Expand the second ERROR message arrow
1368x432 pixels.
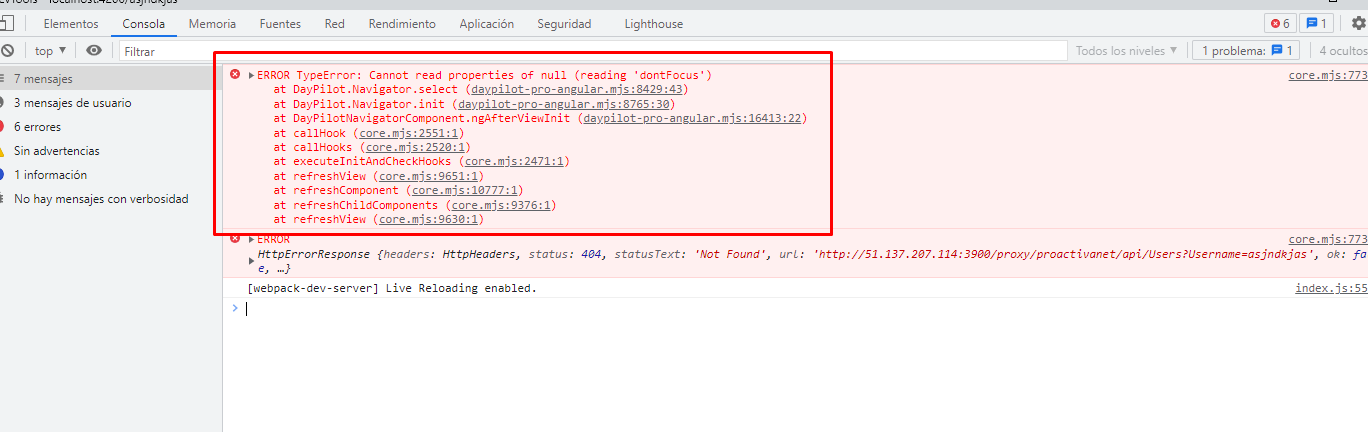click(252, 240)
